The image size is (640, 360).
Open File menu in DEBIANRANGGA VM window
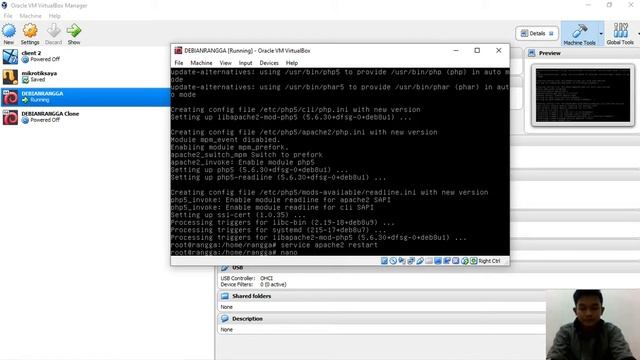point(179,63)
